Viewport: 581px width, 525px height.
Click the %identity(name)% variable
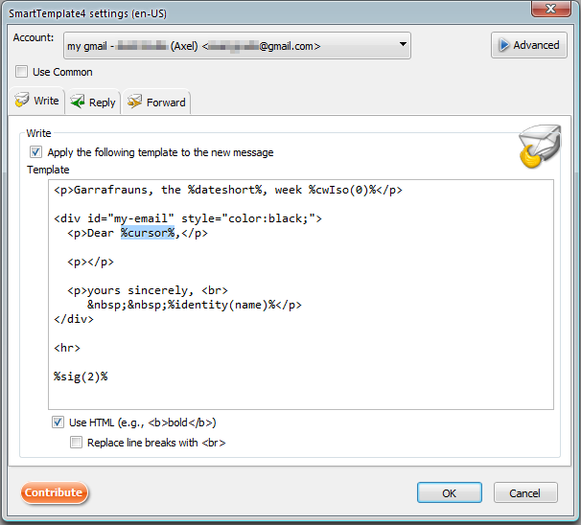point(221,305)
